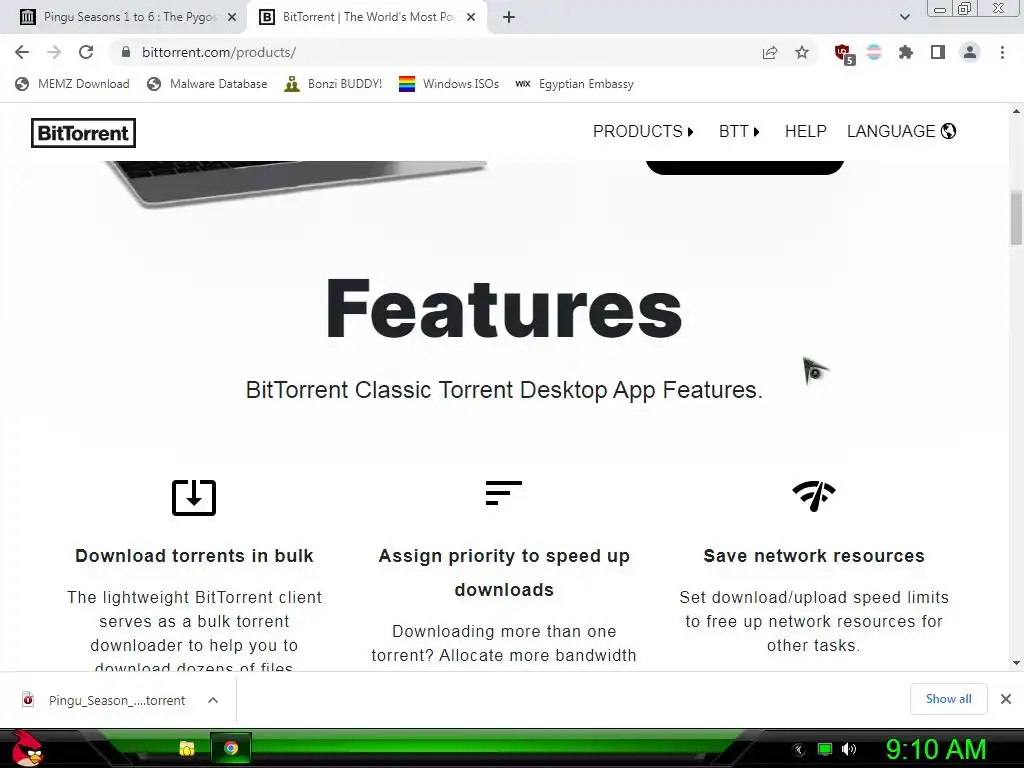Image resolution: width=1024 pixels, height=768 pixels.
Task: Click the network resources wifi icon
Action: 814,496
